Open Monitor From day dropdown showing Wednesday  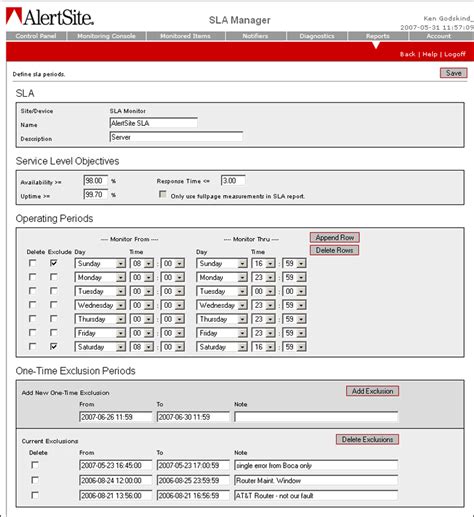coord(100,305)
